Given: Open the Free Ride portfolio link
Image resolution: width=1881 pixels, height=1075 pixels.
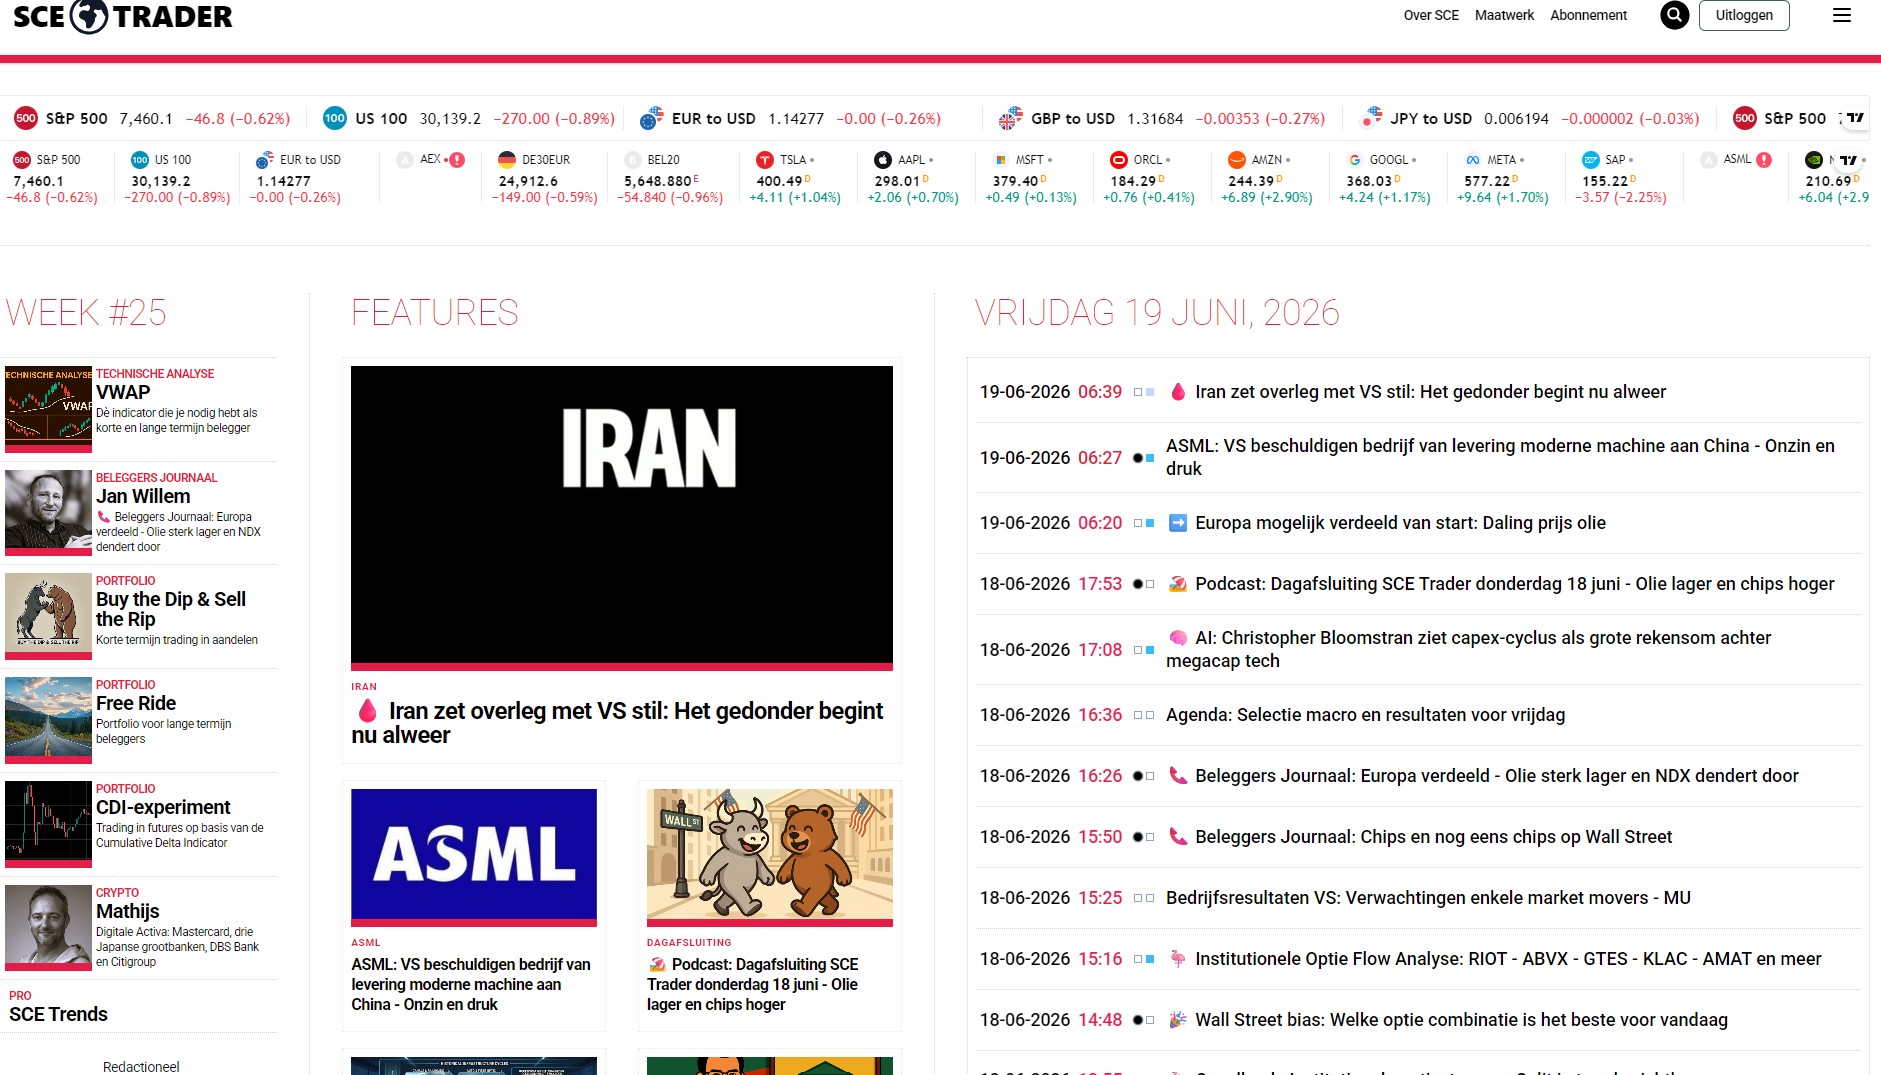Looking at the screenshot, I should tap(136, 703).
